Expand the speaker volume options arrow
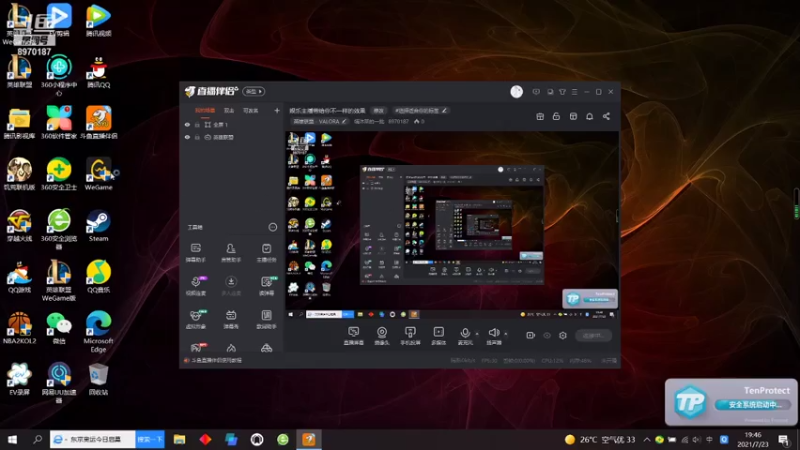Viewport: 800px width, 450px height. [x=506, y=334]
